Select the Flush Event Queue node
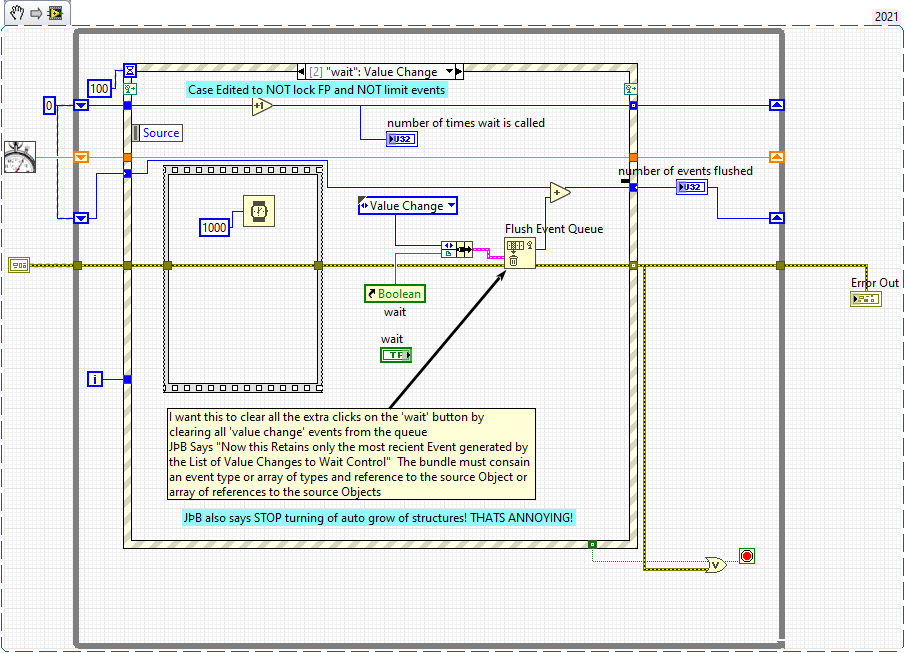Viewport: 905px width, 653px height. click(x=519, y=253)
